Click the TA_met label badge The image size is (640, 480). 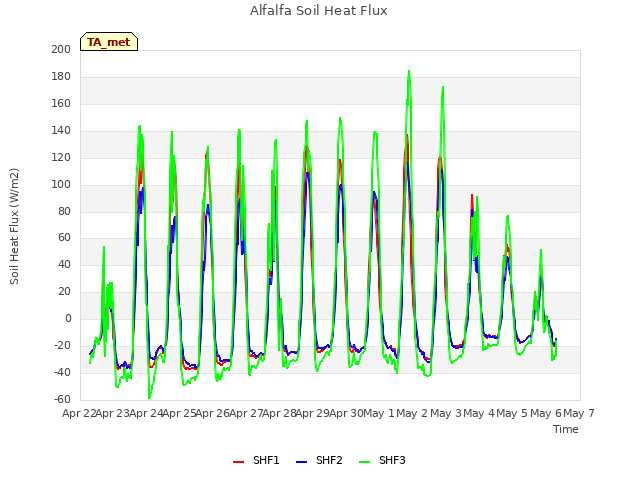coord(109,42)
